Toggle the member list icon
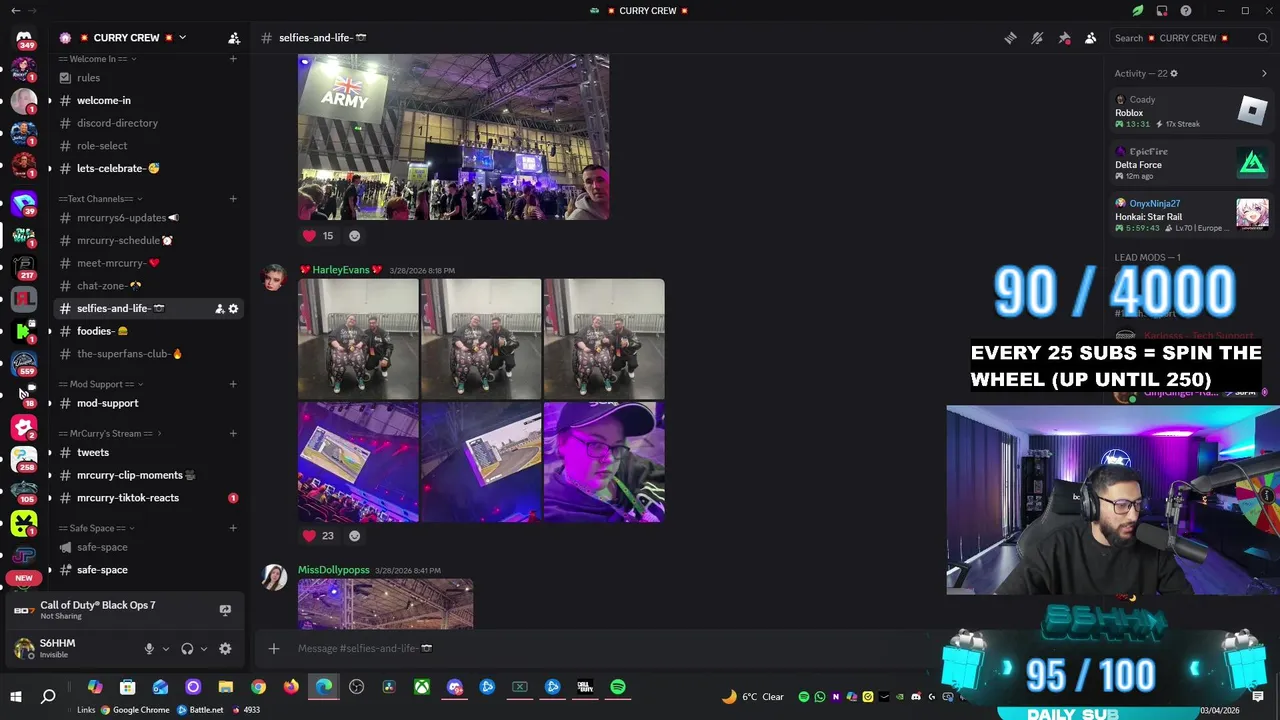The image size is (1280, 720). [1091, 38]
